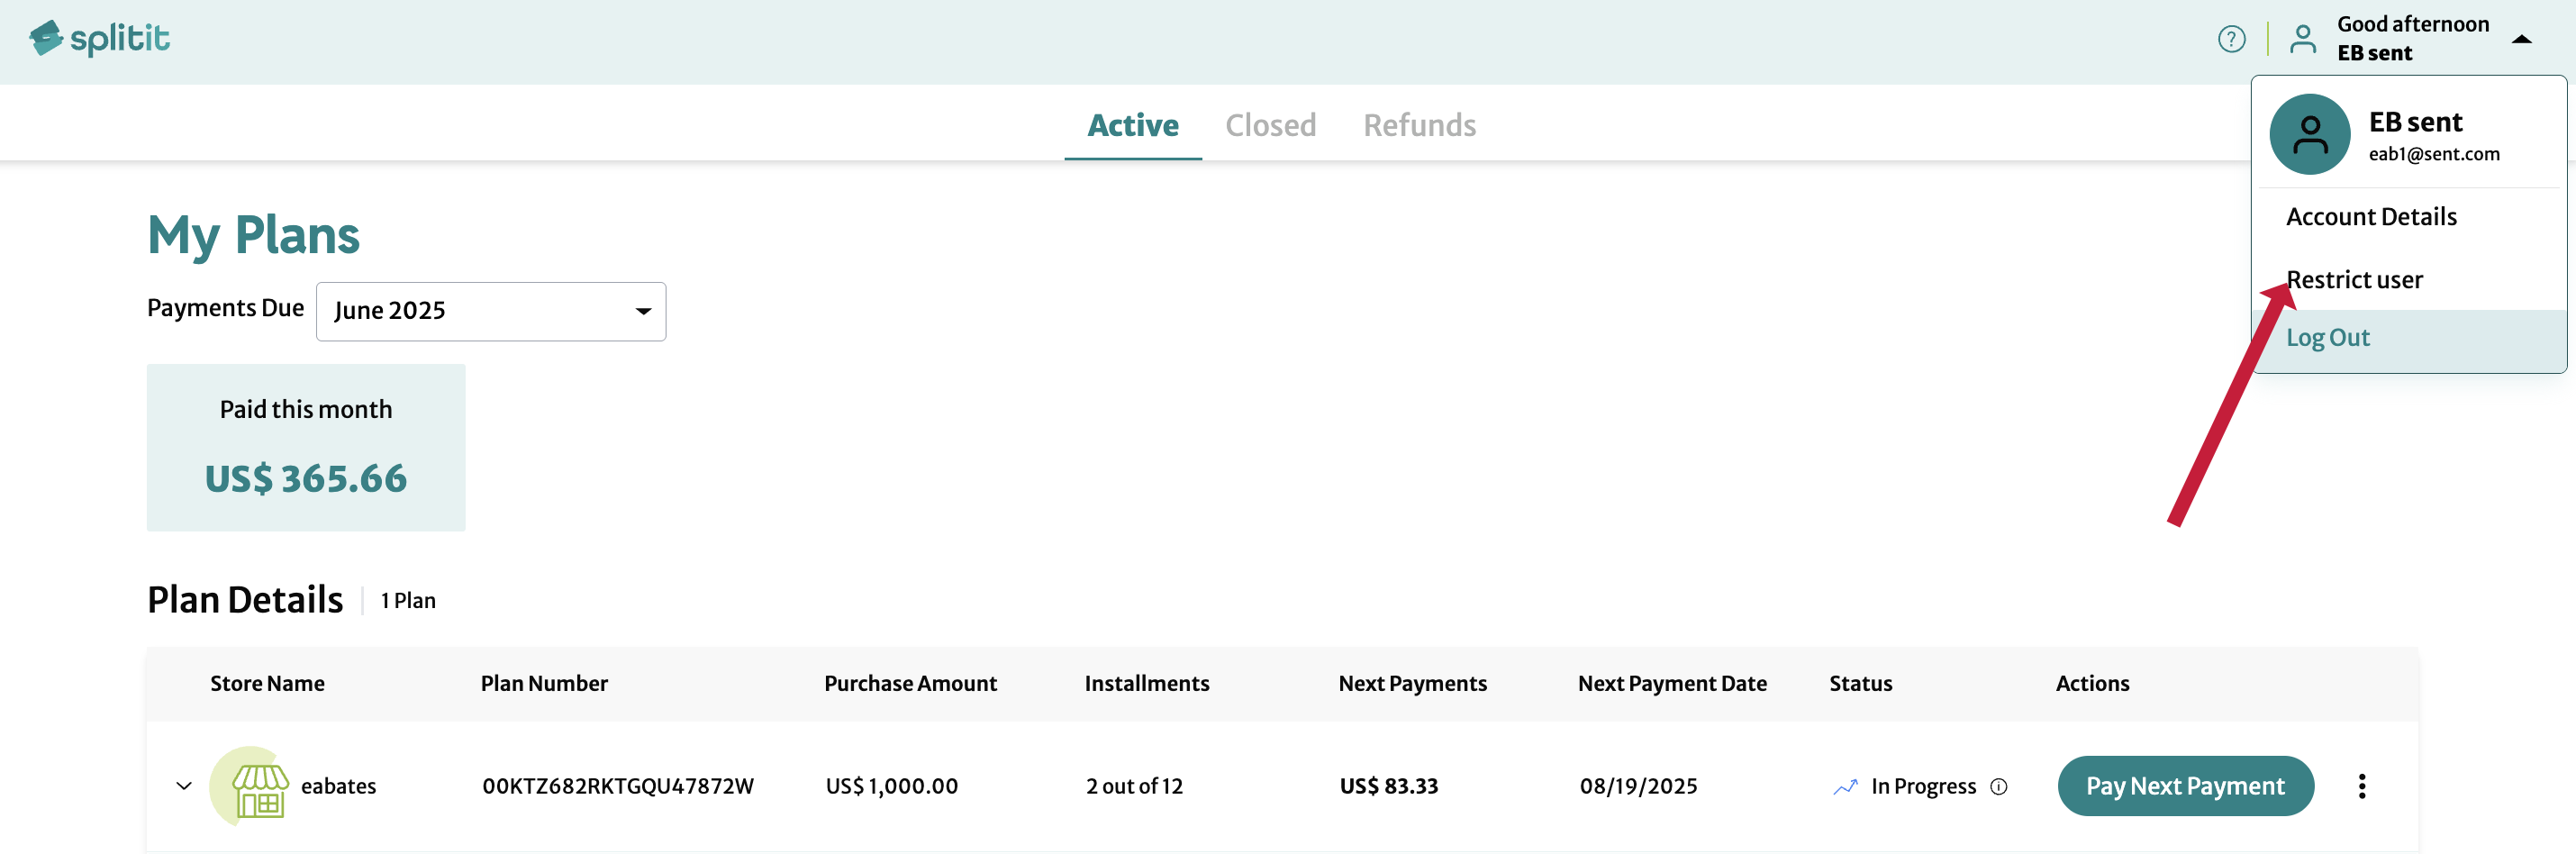Screen dimensions: 2576x854
Task: Click the Splitit logo
Action: coord(99,38)
